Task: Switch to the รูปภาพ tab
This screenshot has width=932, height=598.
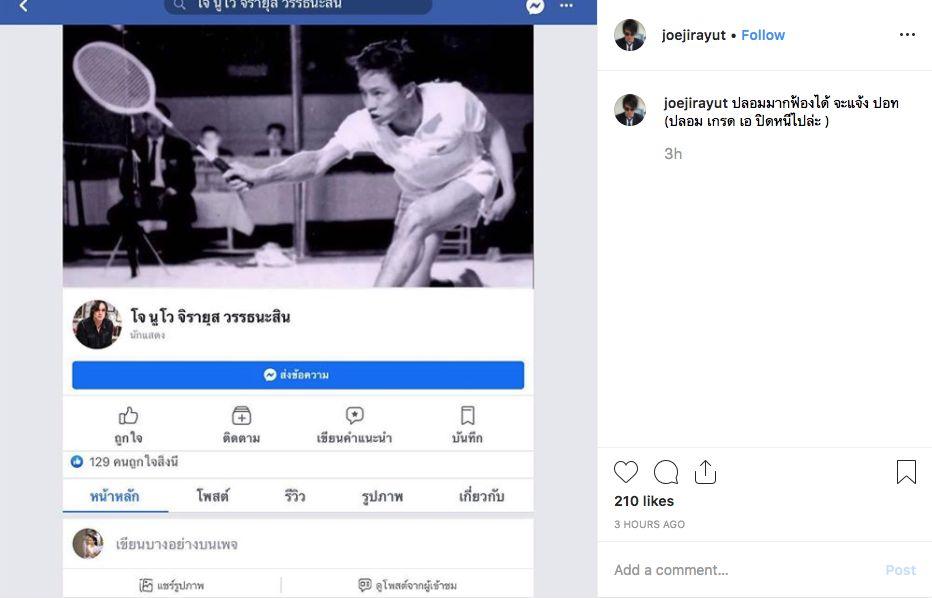Action: pos(382,496)
